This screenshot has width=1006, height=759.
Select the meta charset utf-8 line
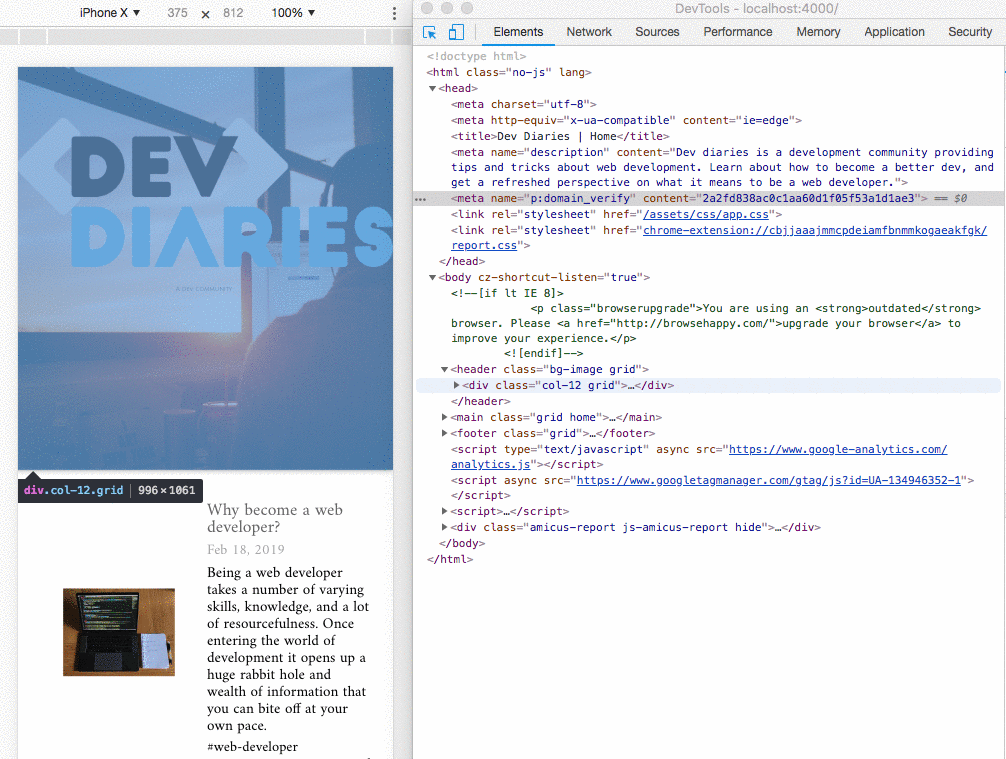524,105
